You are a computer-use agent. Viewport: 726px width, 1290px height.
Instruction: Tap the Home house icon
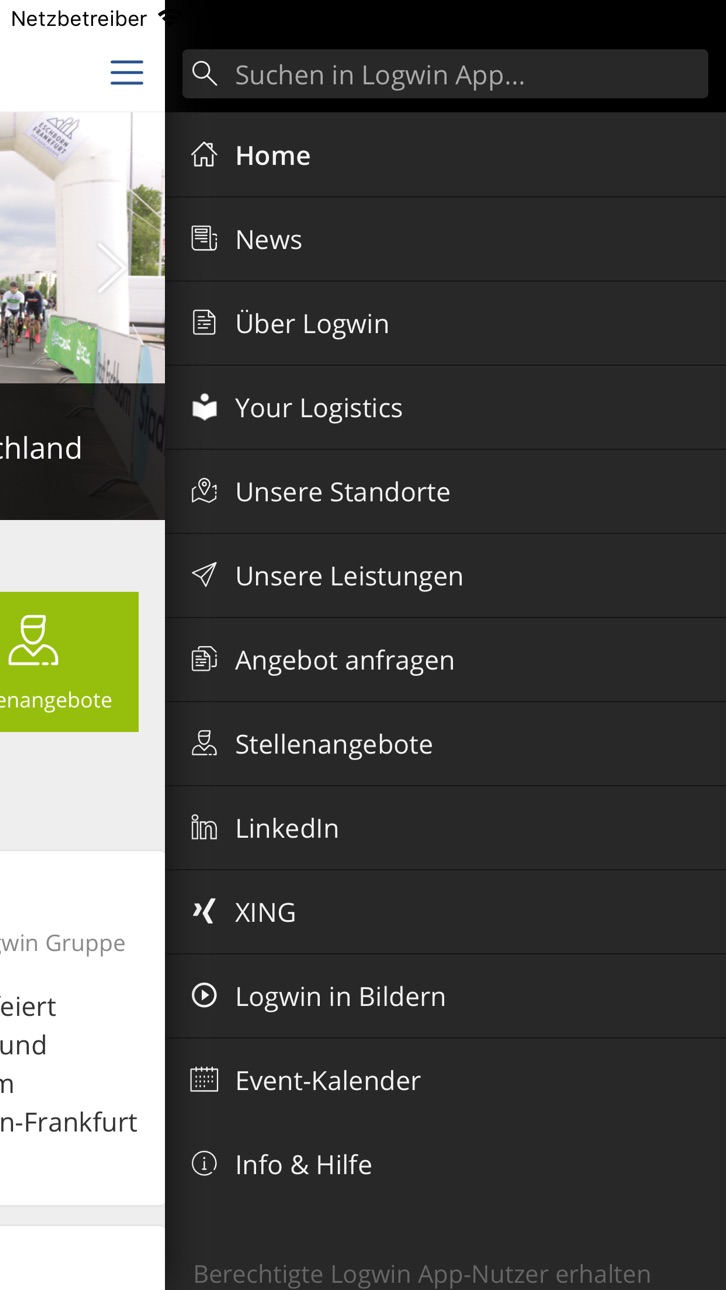[x=204, y=155]
